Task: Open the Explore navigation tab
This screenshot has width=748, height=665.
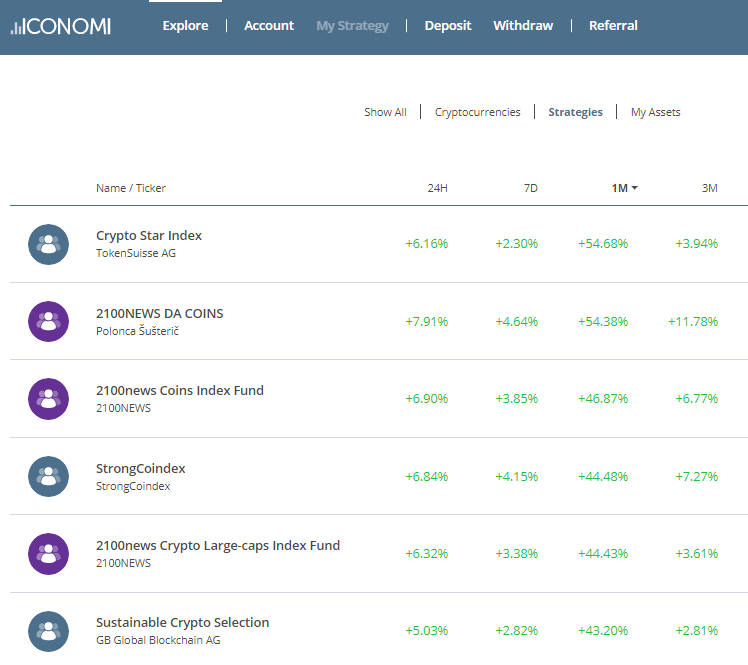Action: 185,26
